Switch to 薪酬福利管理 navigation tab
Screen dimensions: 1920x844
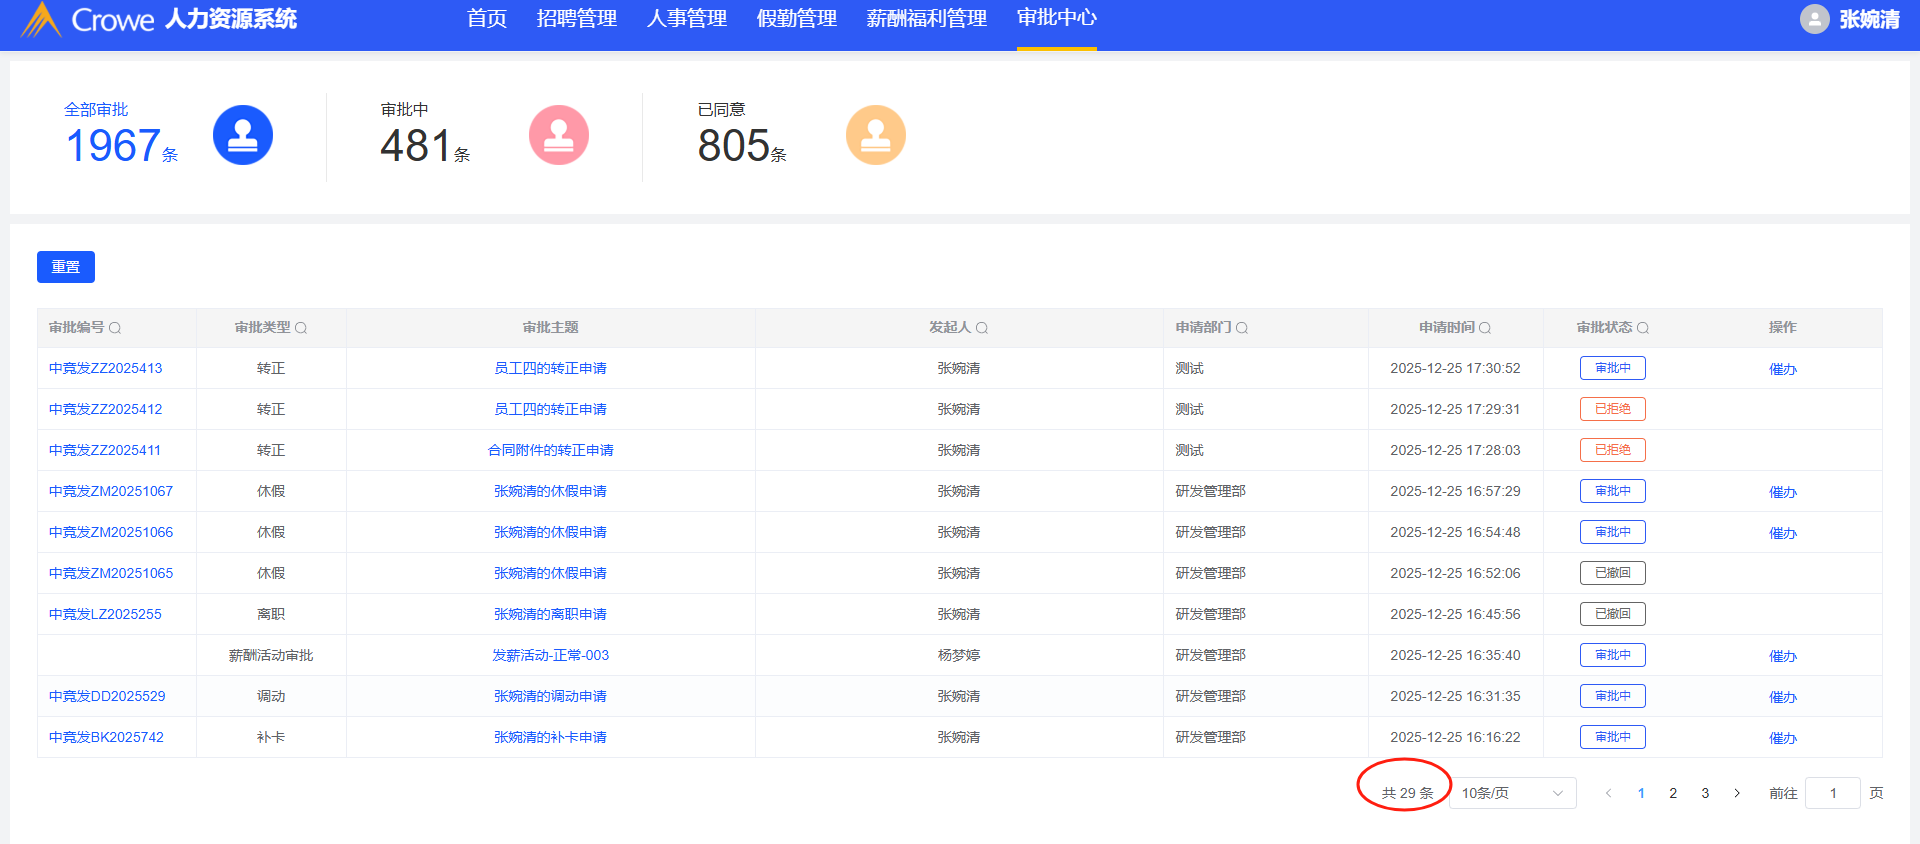[x=926, y=19]
